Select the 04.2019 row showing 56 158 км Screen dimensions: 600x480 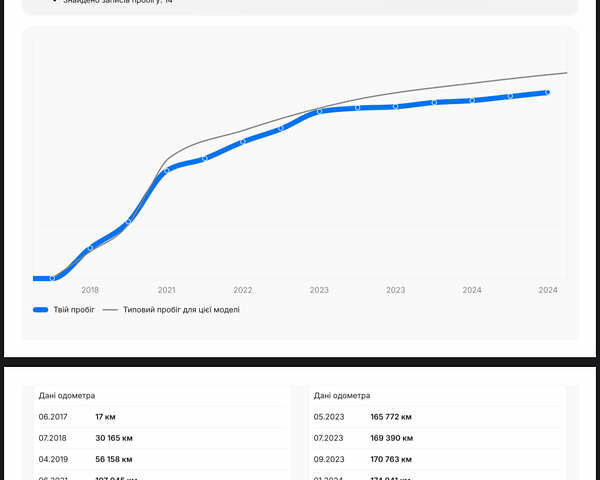coord(160,459)
